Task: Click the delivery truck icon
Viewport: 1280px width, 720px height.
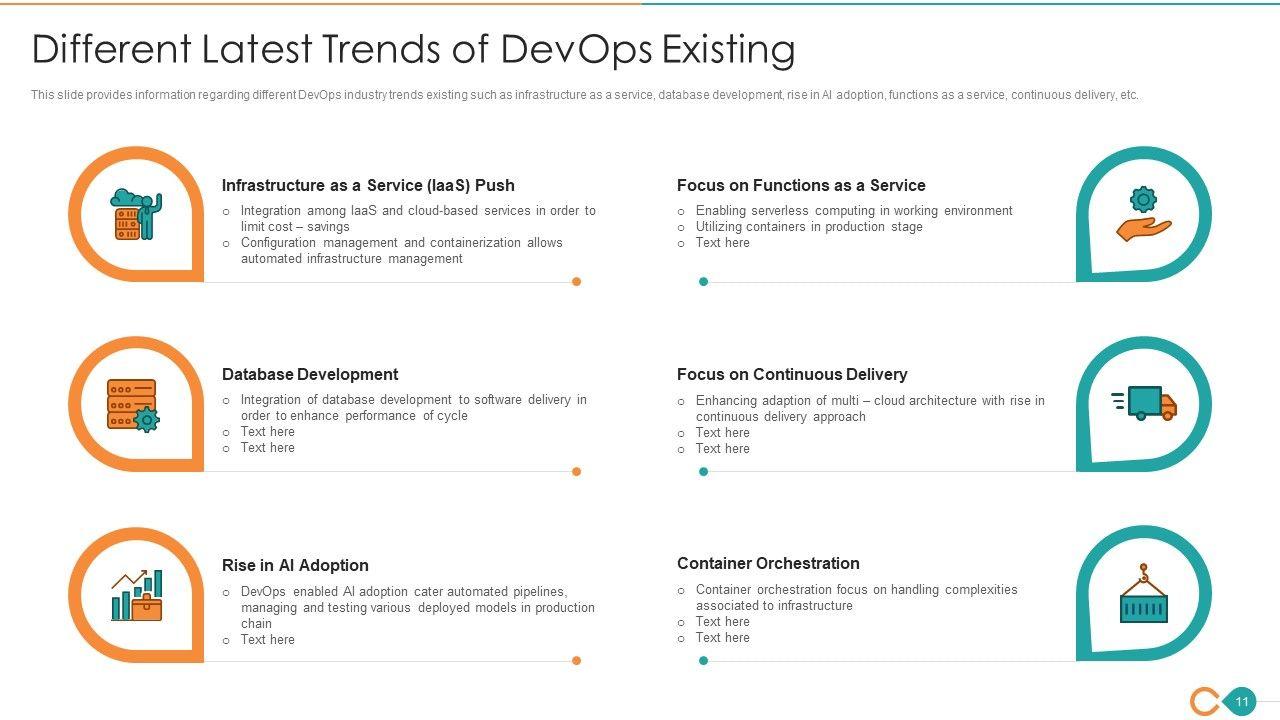Action: 1144,403
